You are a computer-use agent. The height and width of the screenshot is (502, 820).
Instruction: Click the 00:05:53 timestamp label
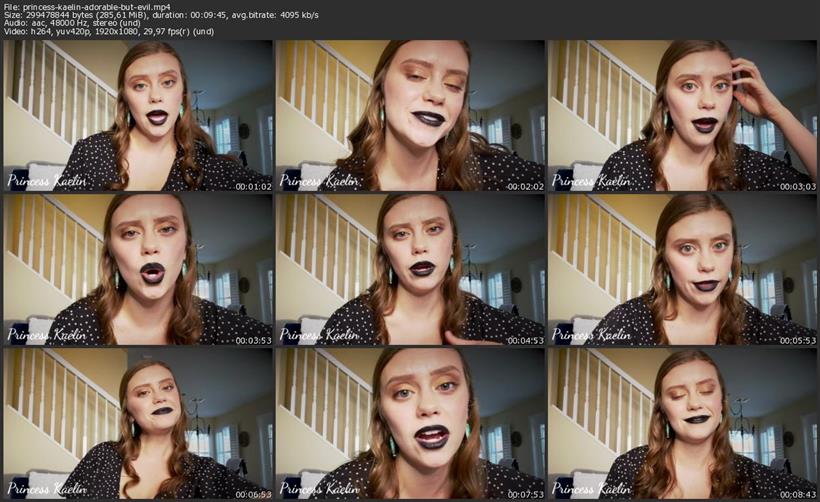796,340
